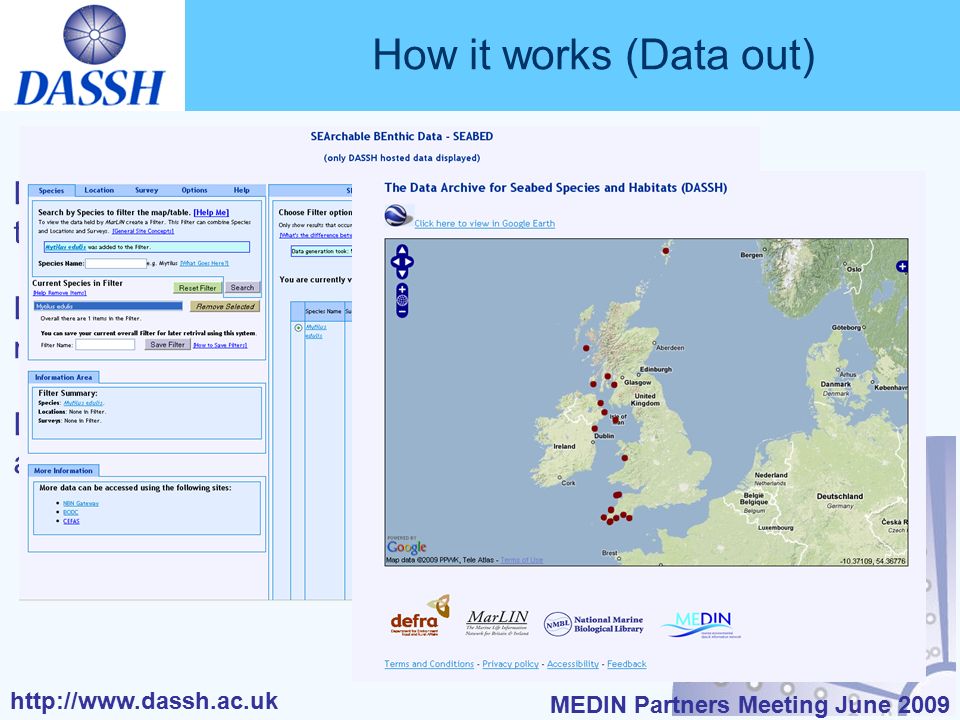This screenshot has height=720, width=960.
Task: Open the BODC link
Action: click(70, 512)
